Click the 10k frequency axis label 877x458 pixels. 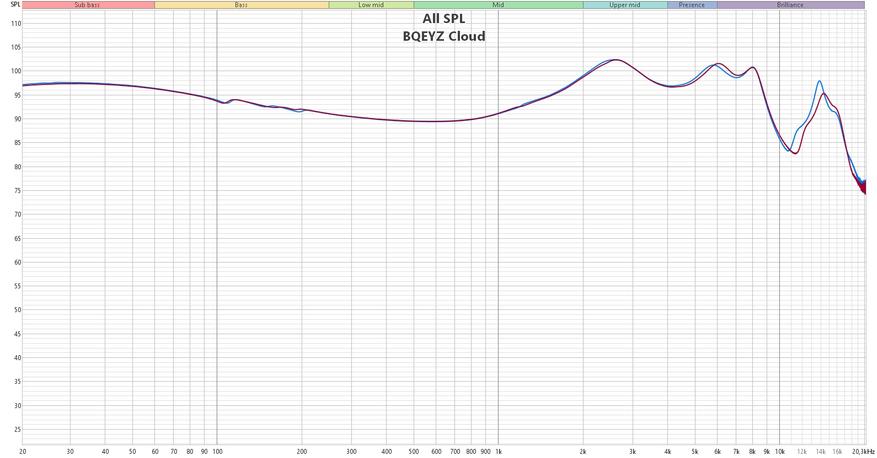pos(780,451)
